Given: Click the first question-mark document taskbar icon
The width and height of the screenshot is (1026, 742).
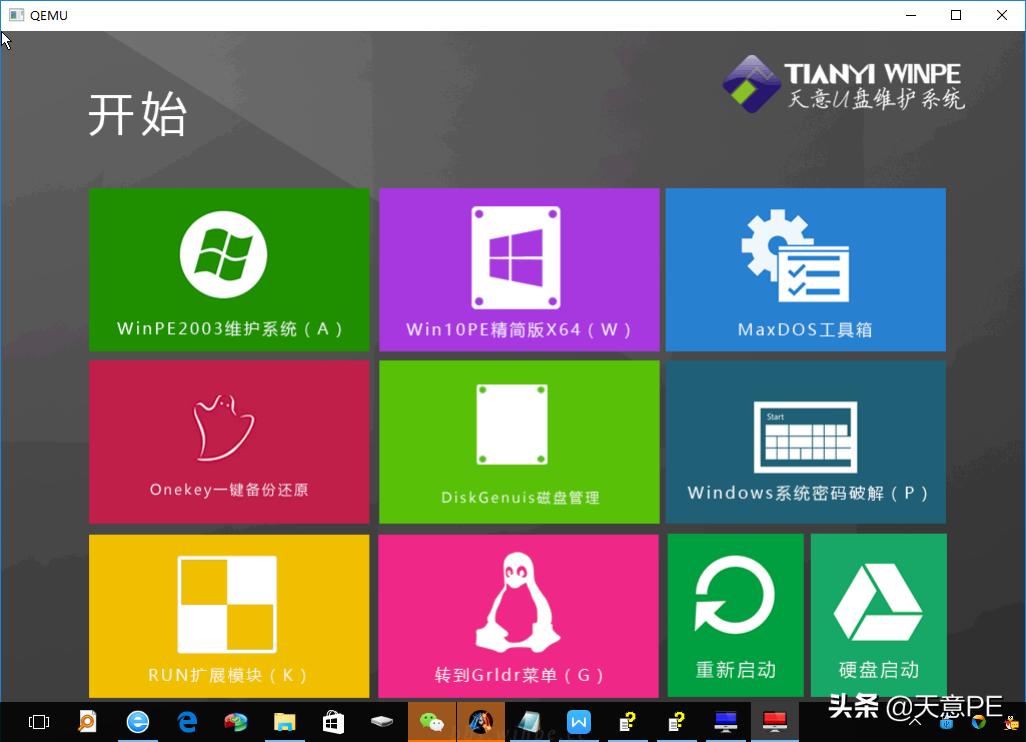Looking at the screenshot, I should pyautogui.click(x=628, y=722).
